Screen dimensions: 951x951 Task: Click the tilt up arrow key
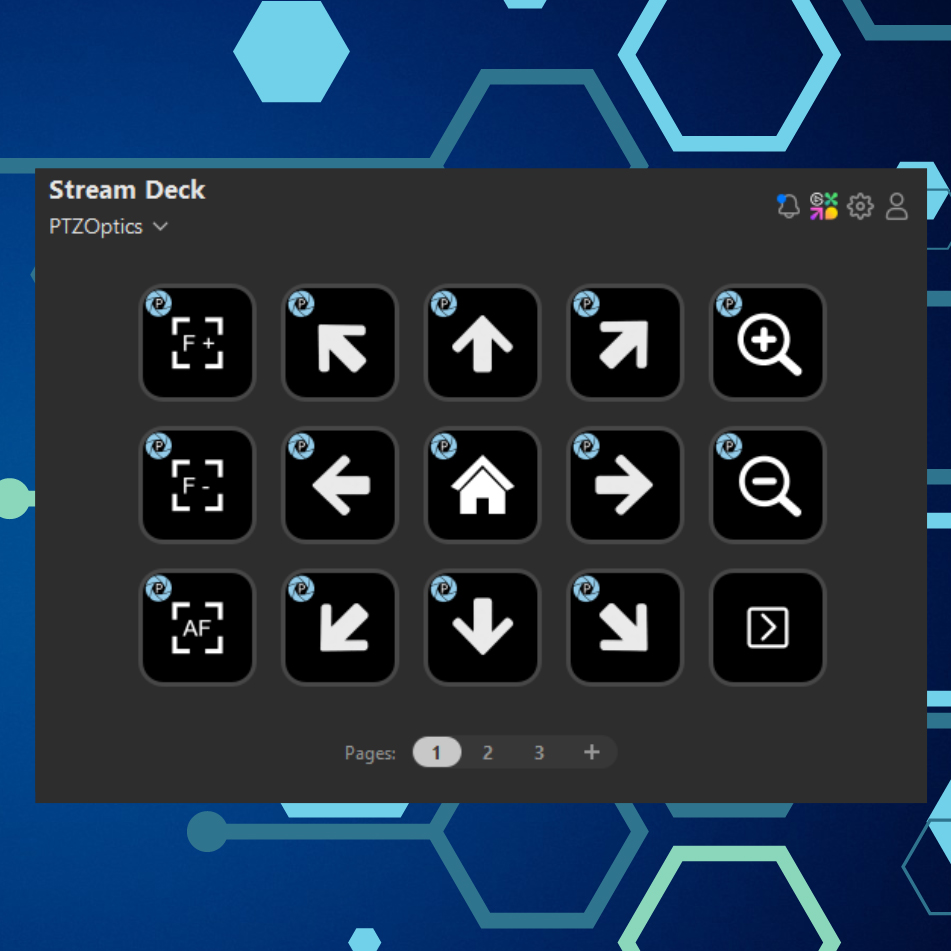tap(482, 343)
